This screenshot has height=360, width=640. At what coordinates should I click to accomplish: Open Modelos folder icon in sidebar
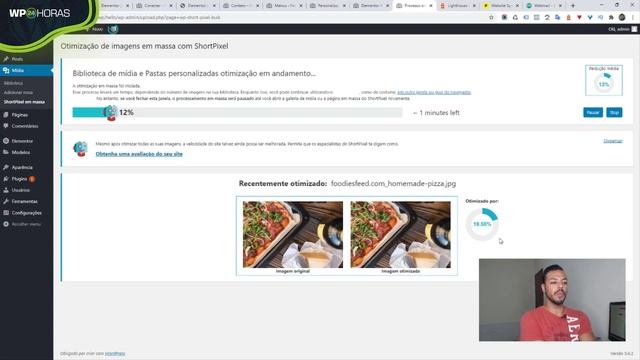6,152
